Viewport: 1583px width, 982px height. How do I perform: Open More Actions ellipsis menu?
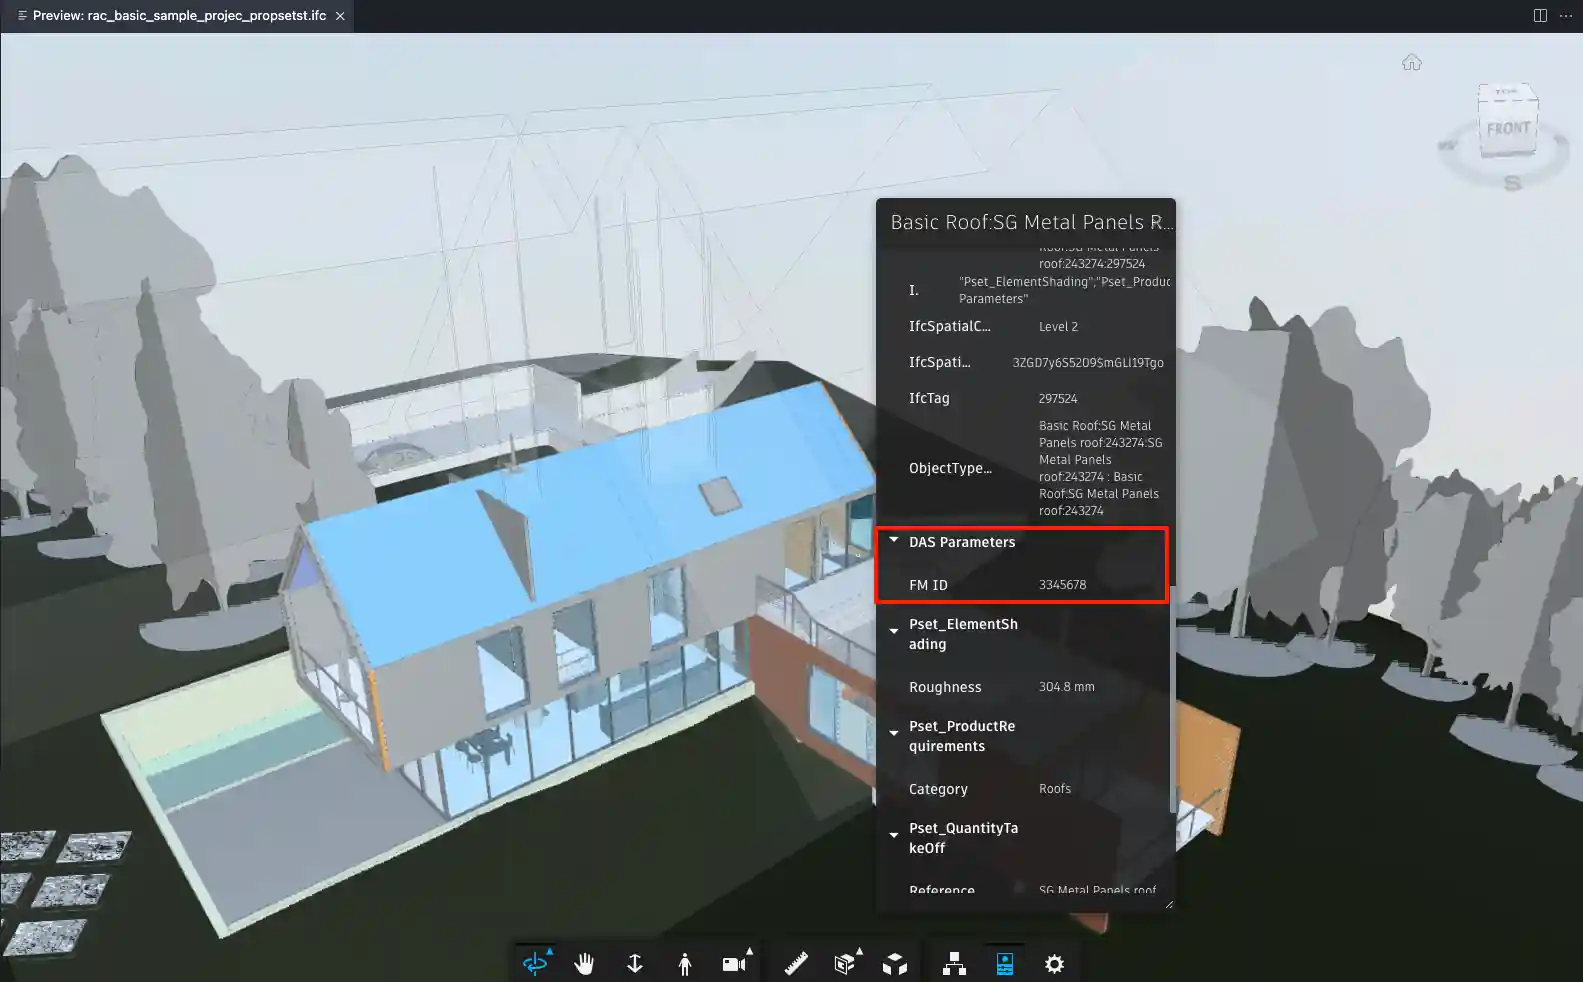1566,16
